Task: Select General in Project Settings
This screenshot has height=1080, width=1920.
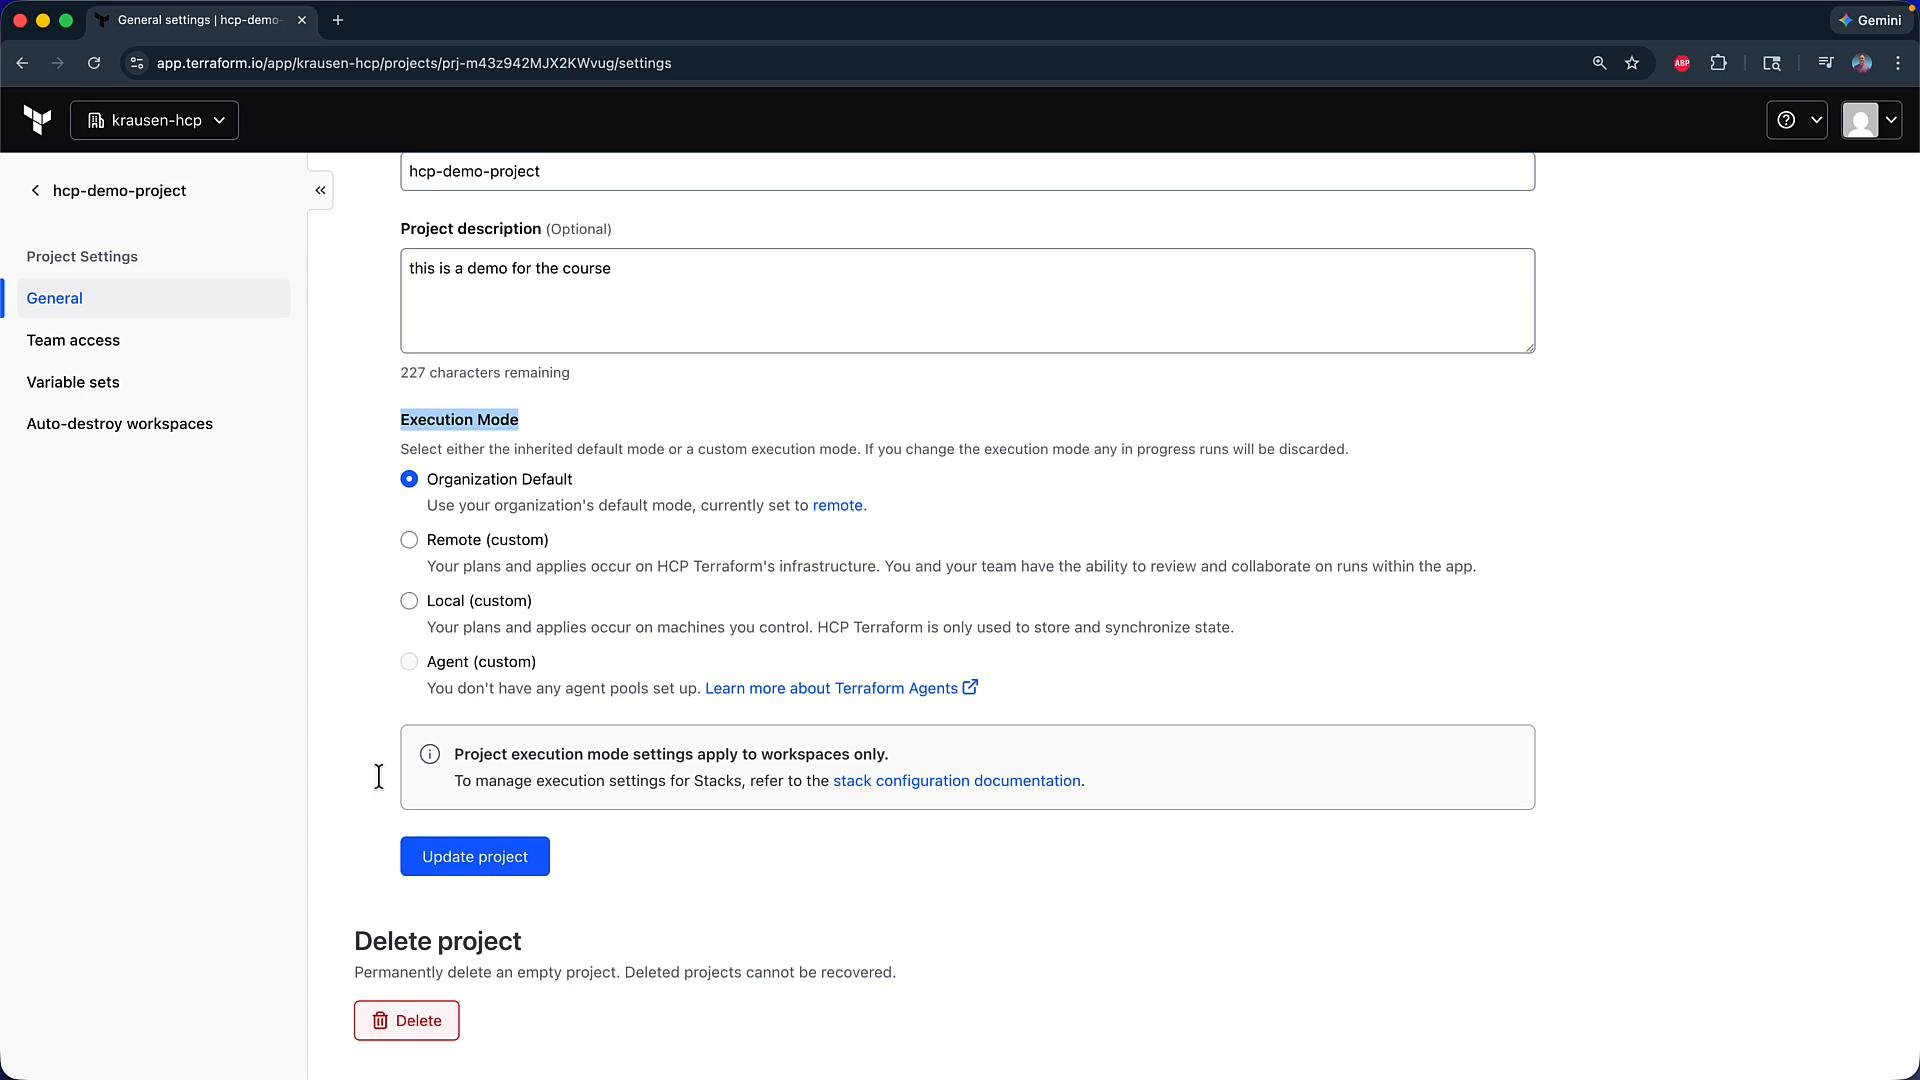Action: pos(154,298)
